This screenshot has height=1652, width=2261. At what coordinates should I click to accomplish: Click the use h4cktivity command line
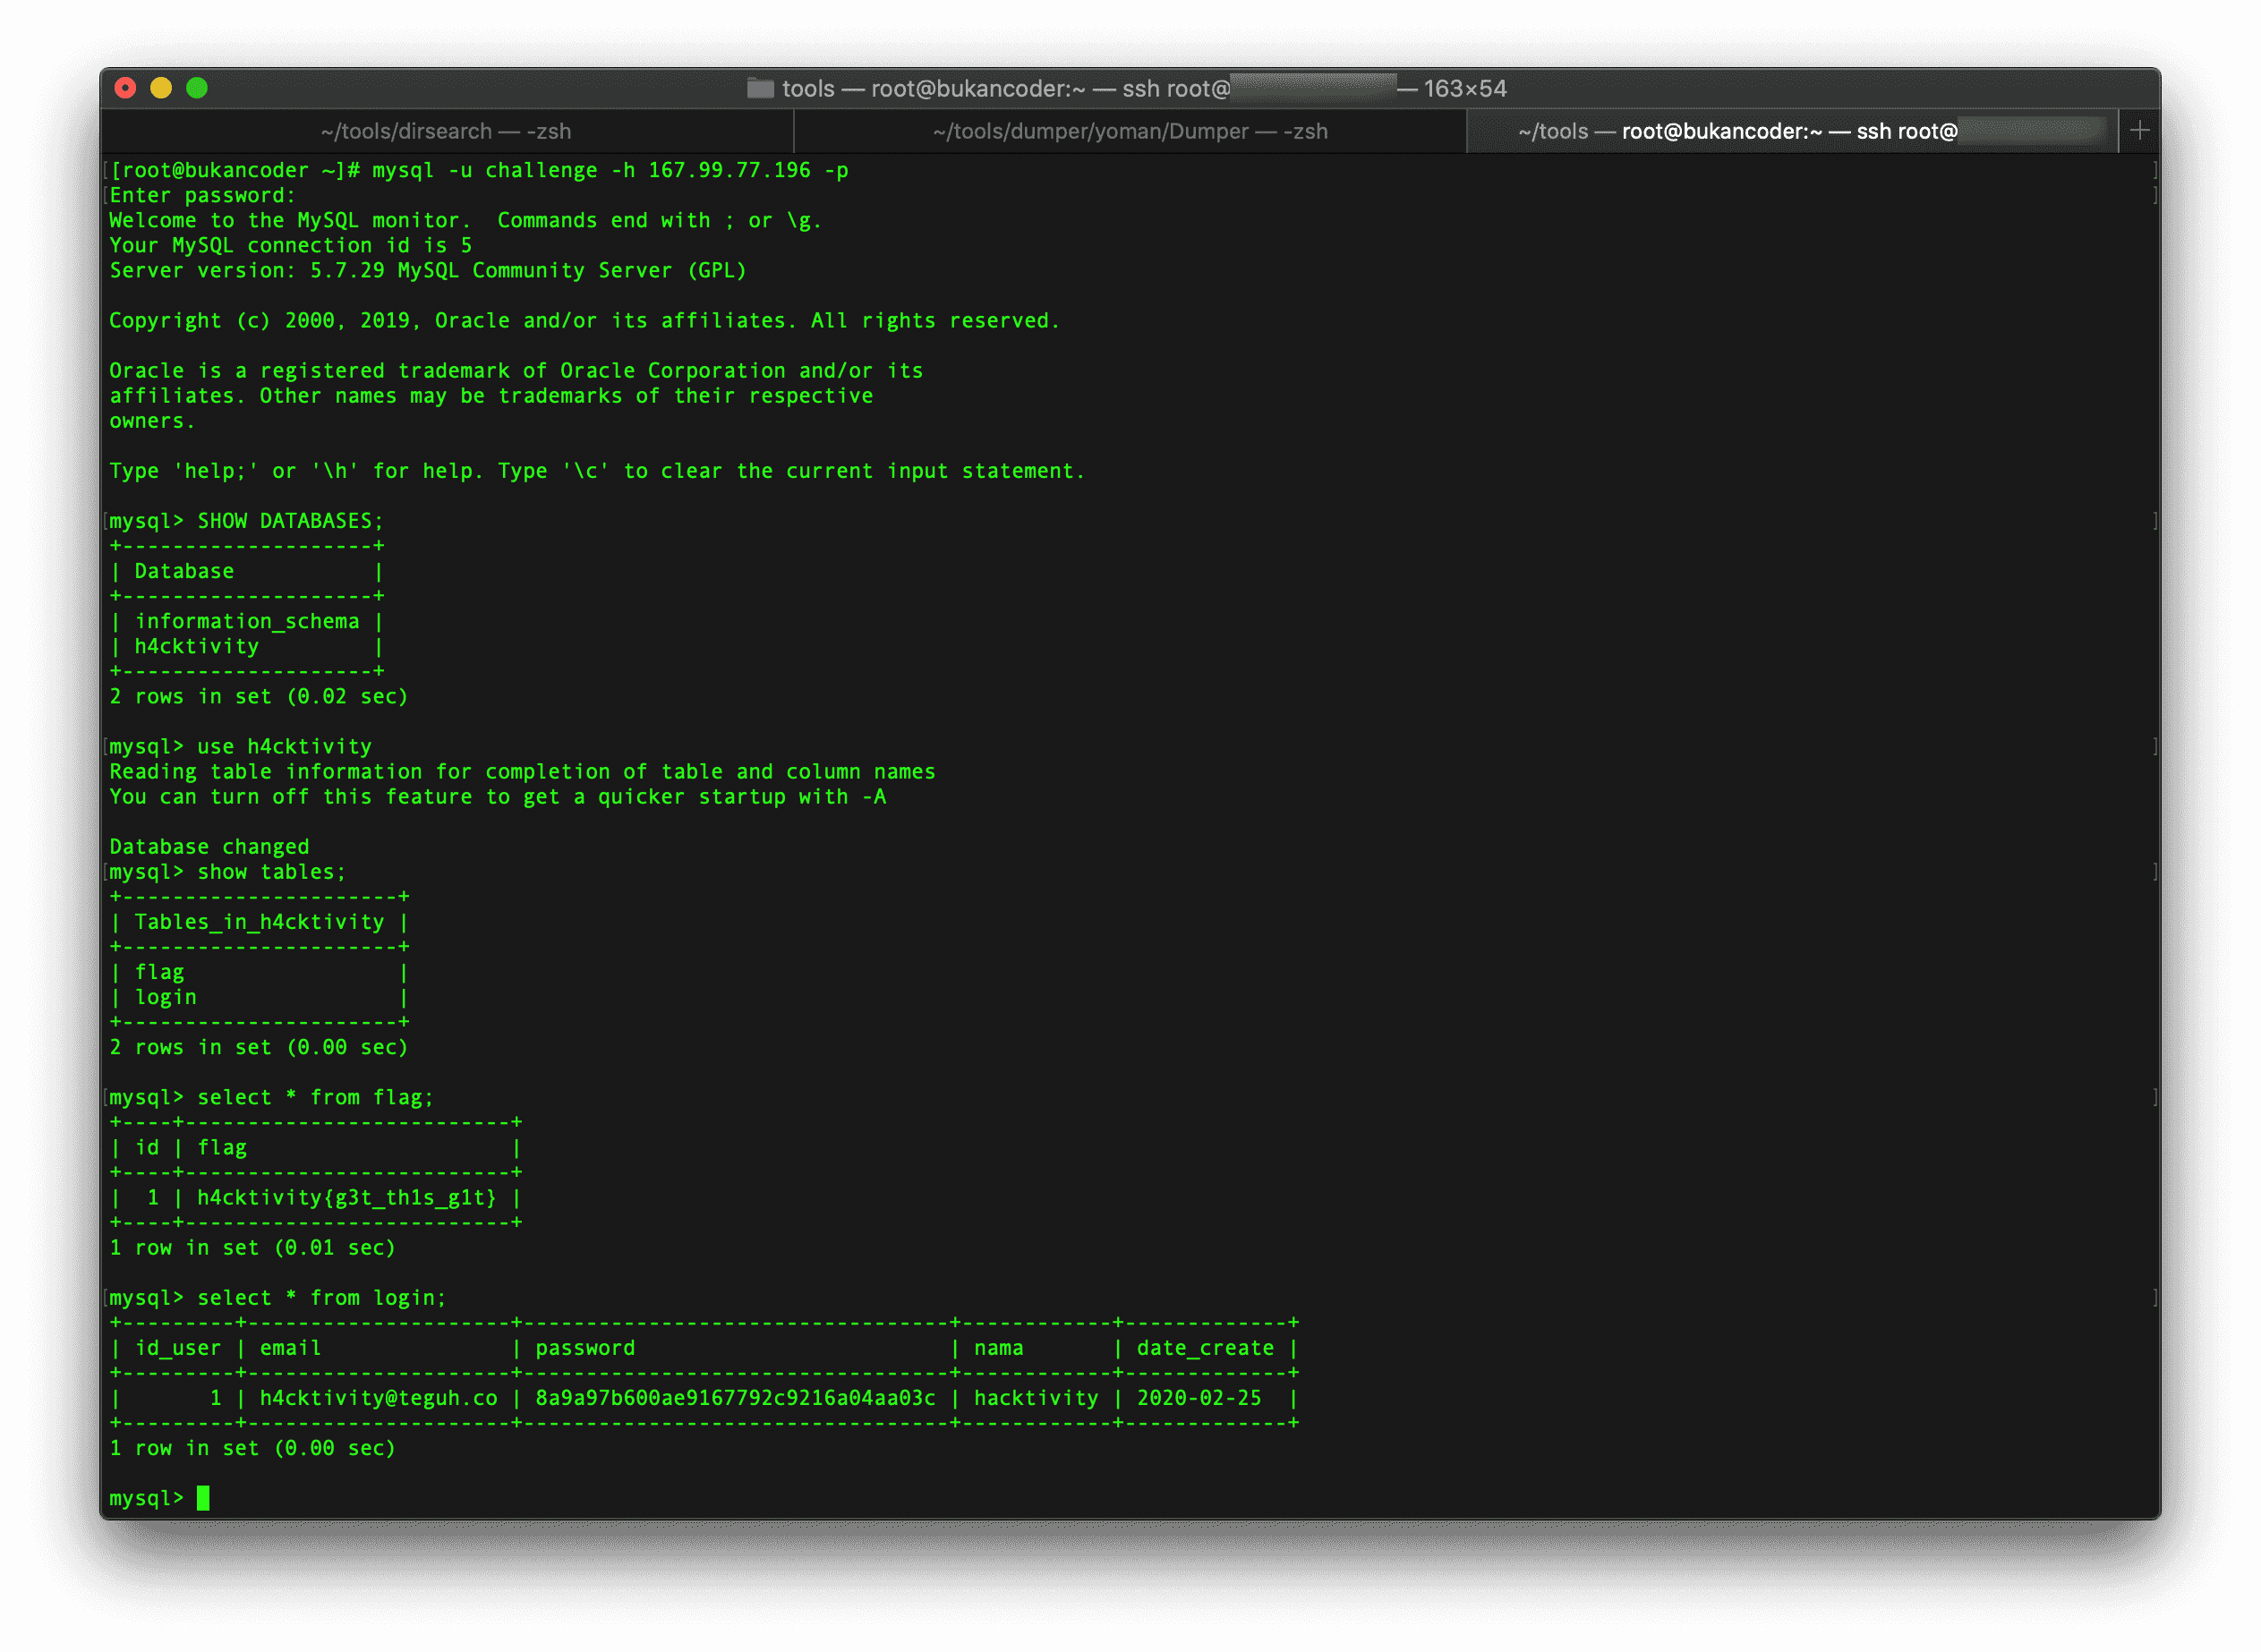[284, 747]
